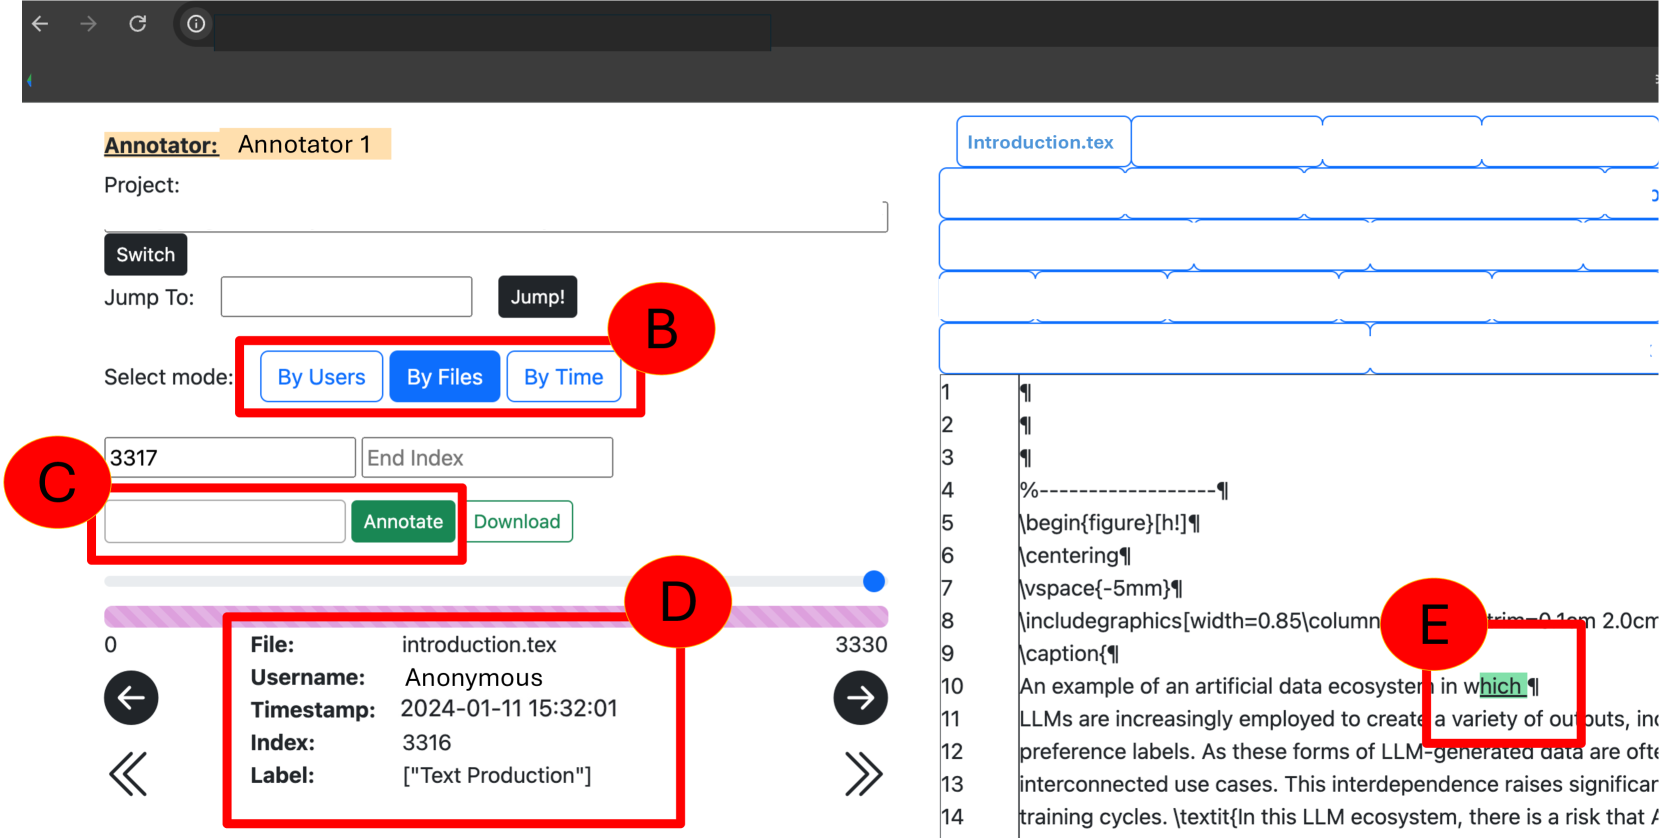The height and width of the screenshot is (838, 1661).
Task: Click the striped pink progress bar
Action: click(x=496, y=616)
